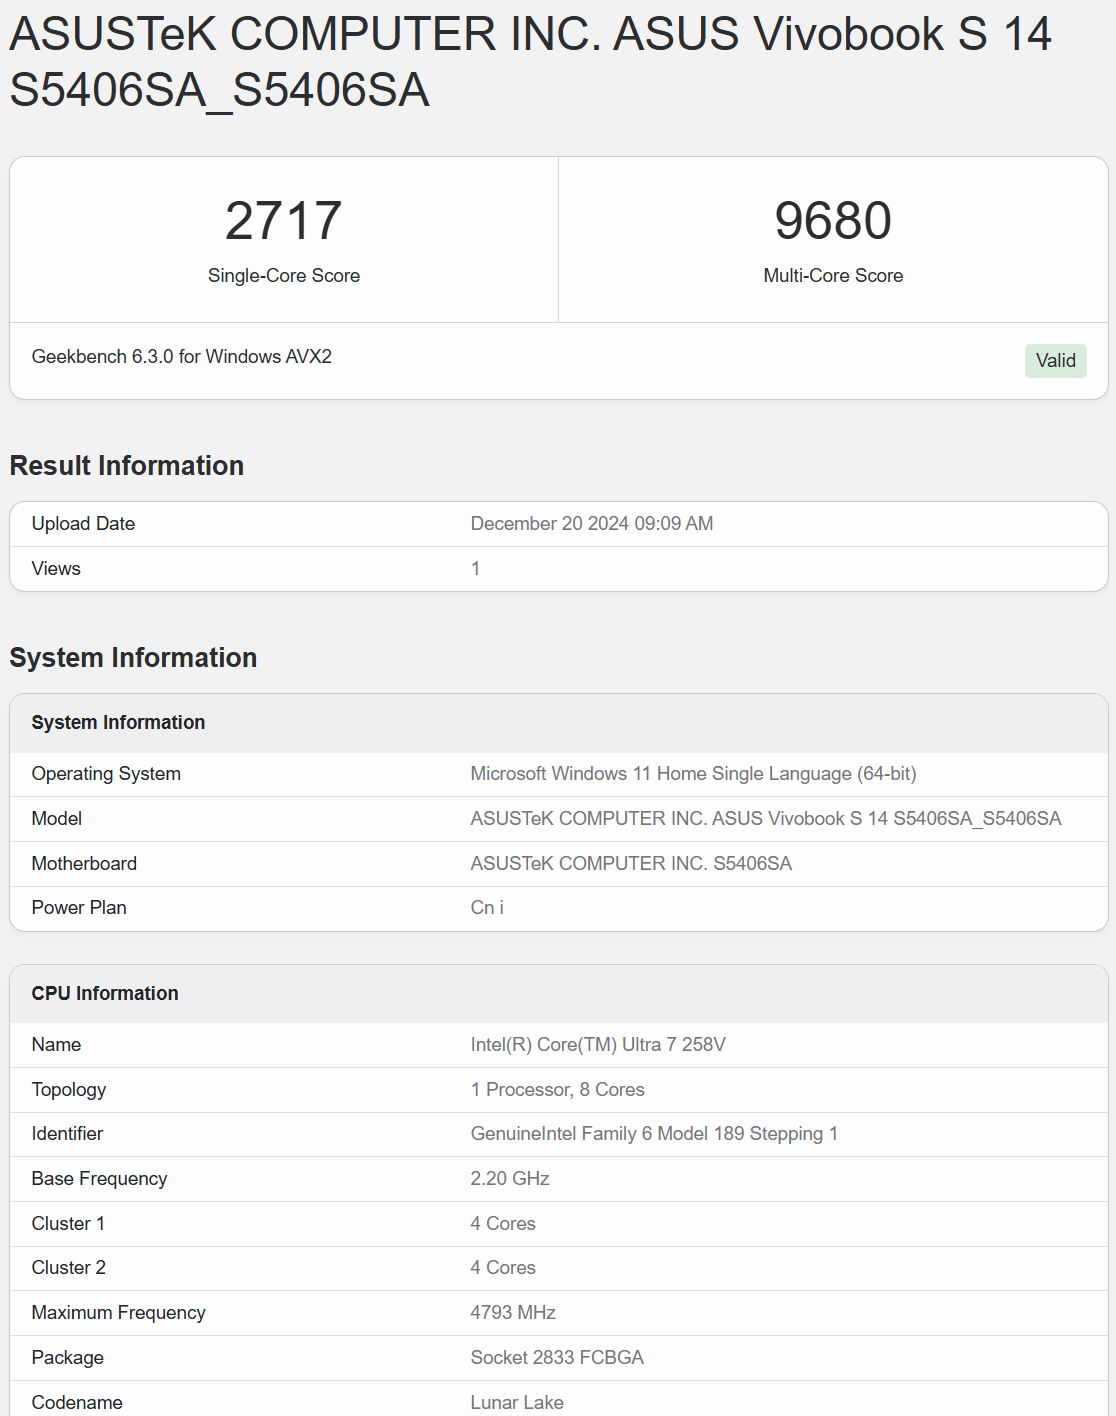Select the motherboard value ASUSTeK COMPUTER INC. S5406SA
1116x1416 pixels.
coord(631,864)
